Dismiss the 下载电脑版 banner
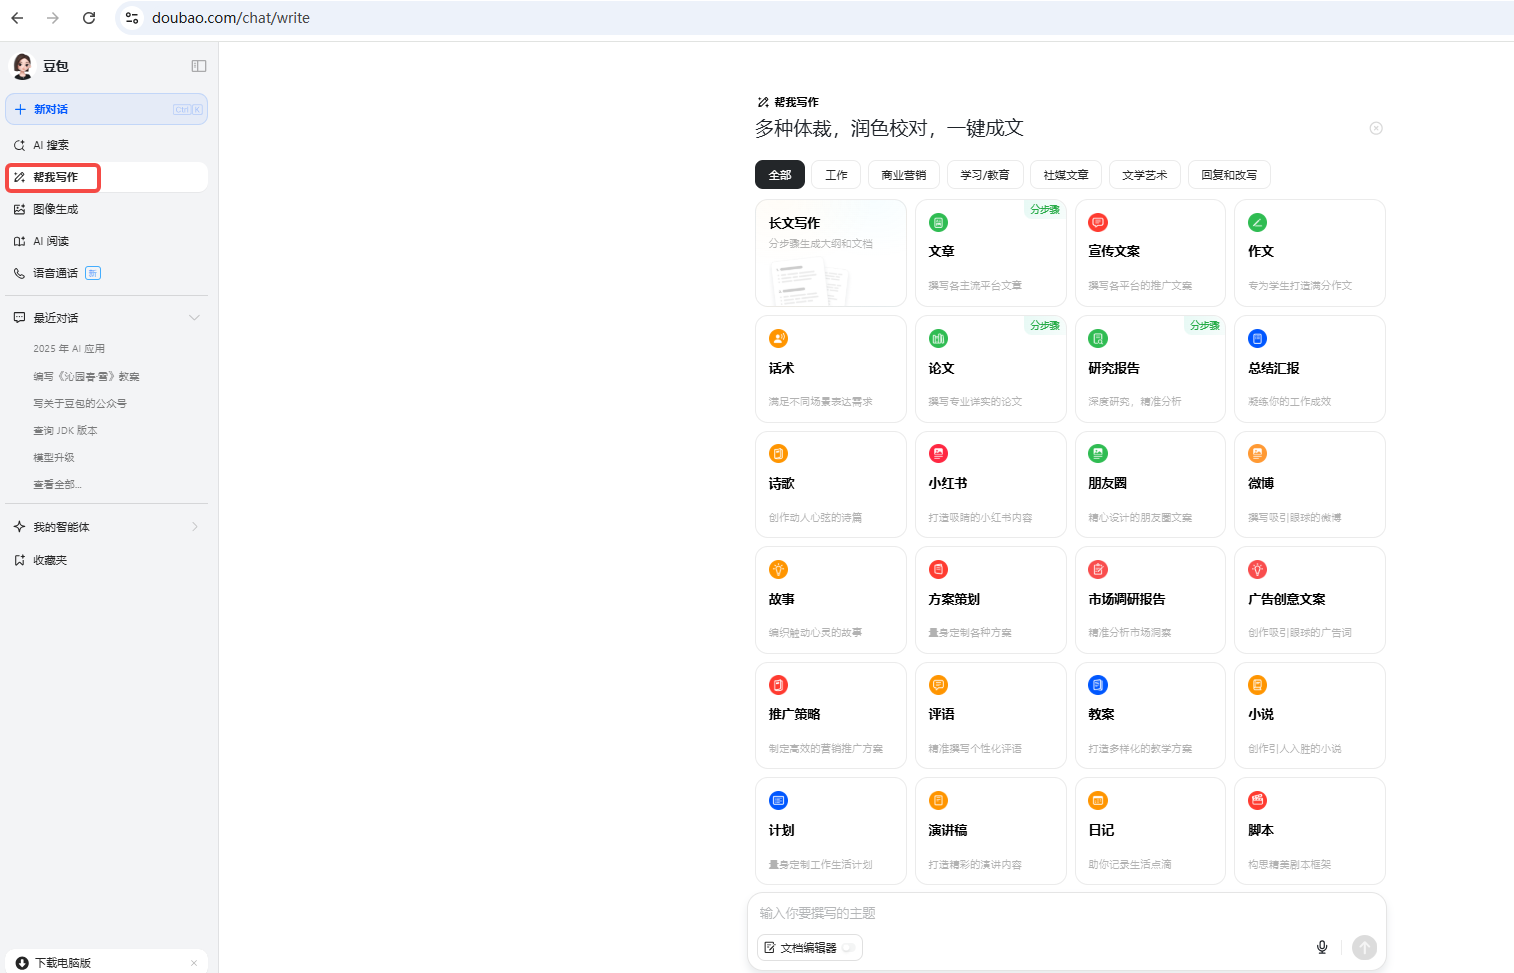1514x973 pixels. pyautogui.click(x=194, y=963)
